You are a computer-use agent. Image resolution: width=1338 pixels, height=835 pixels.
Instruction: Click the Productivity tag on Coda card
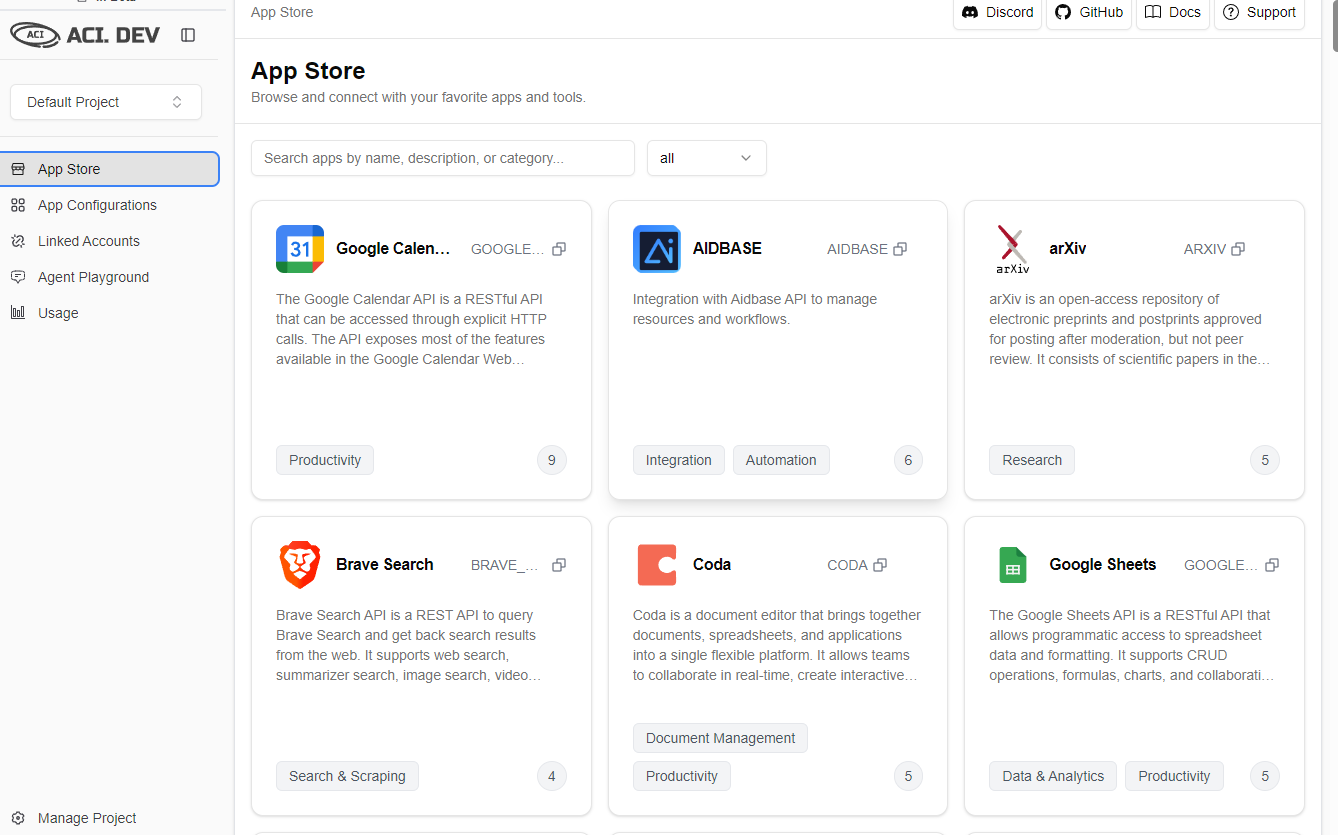pos(682,776)
